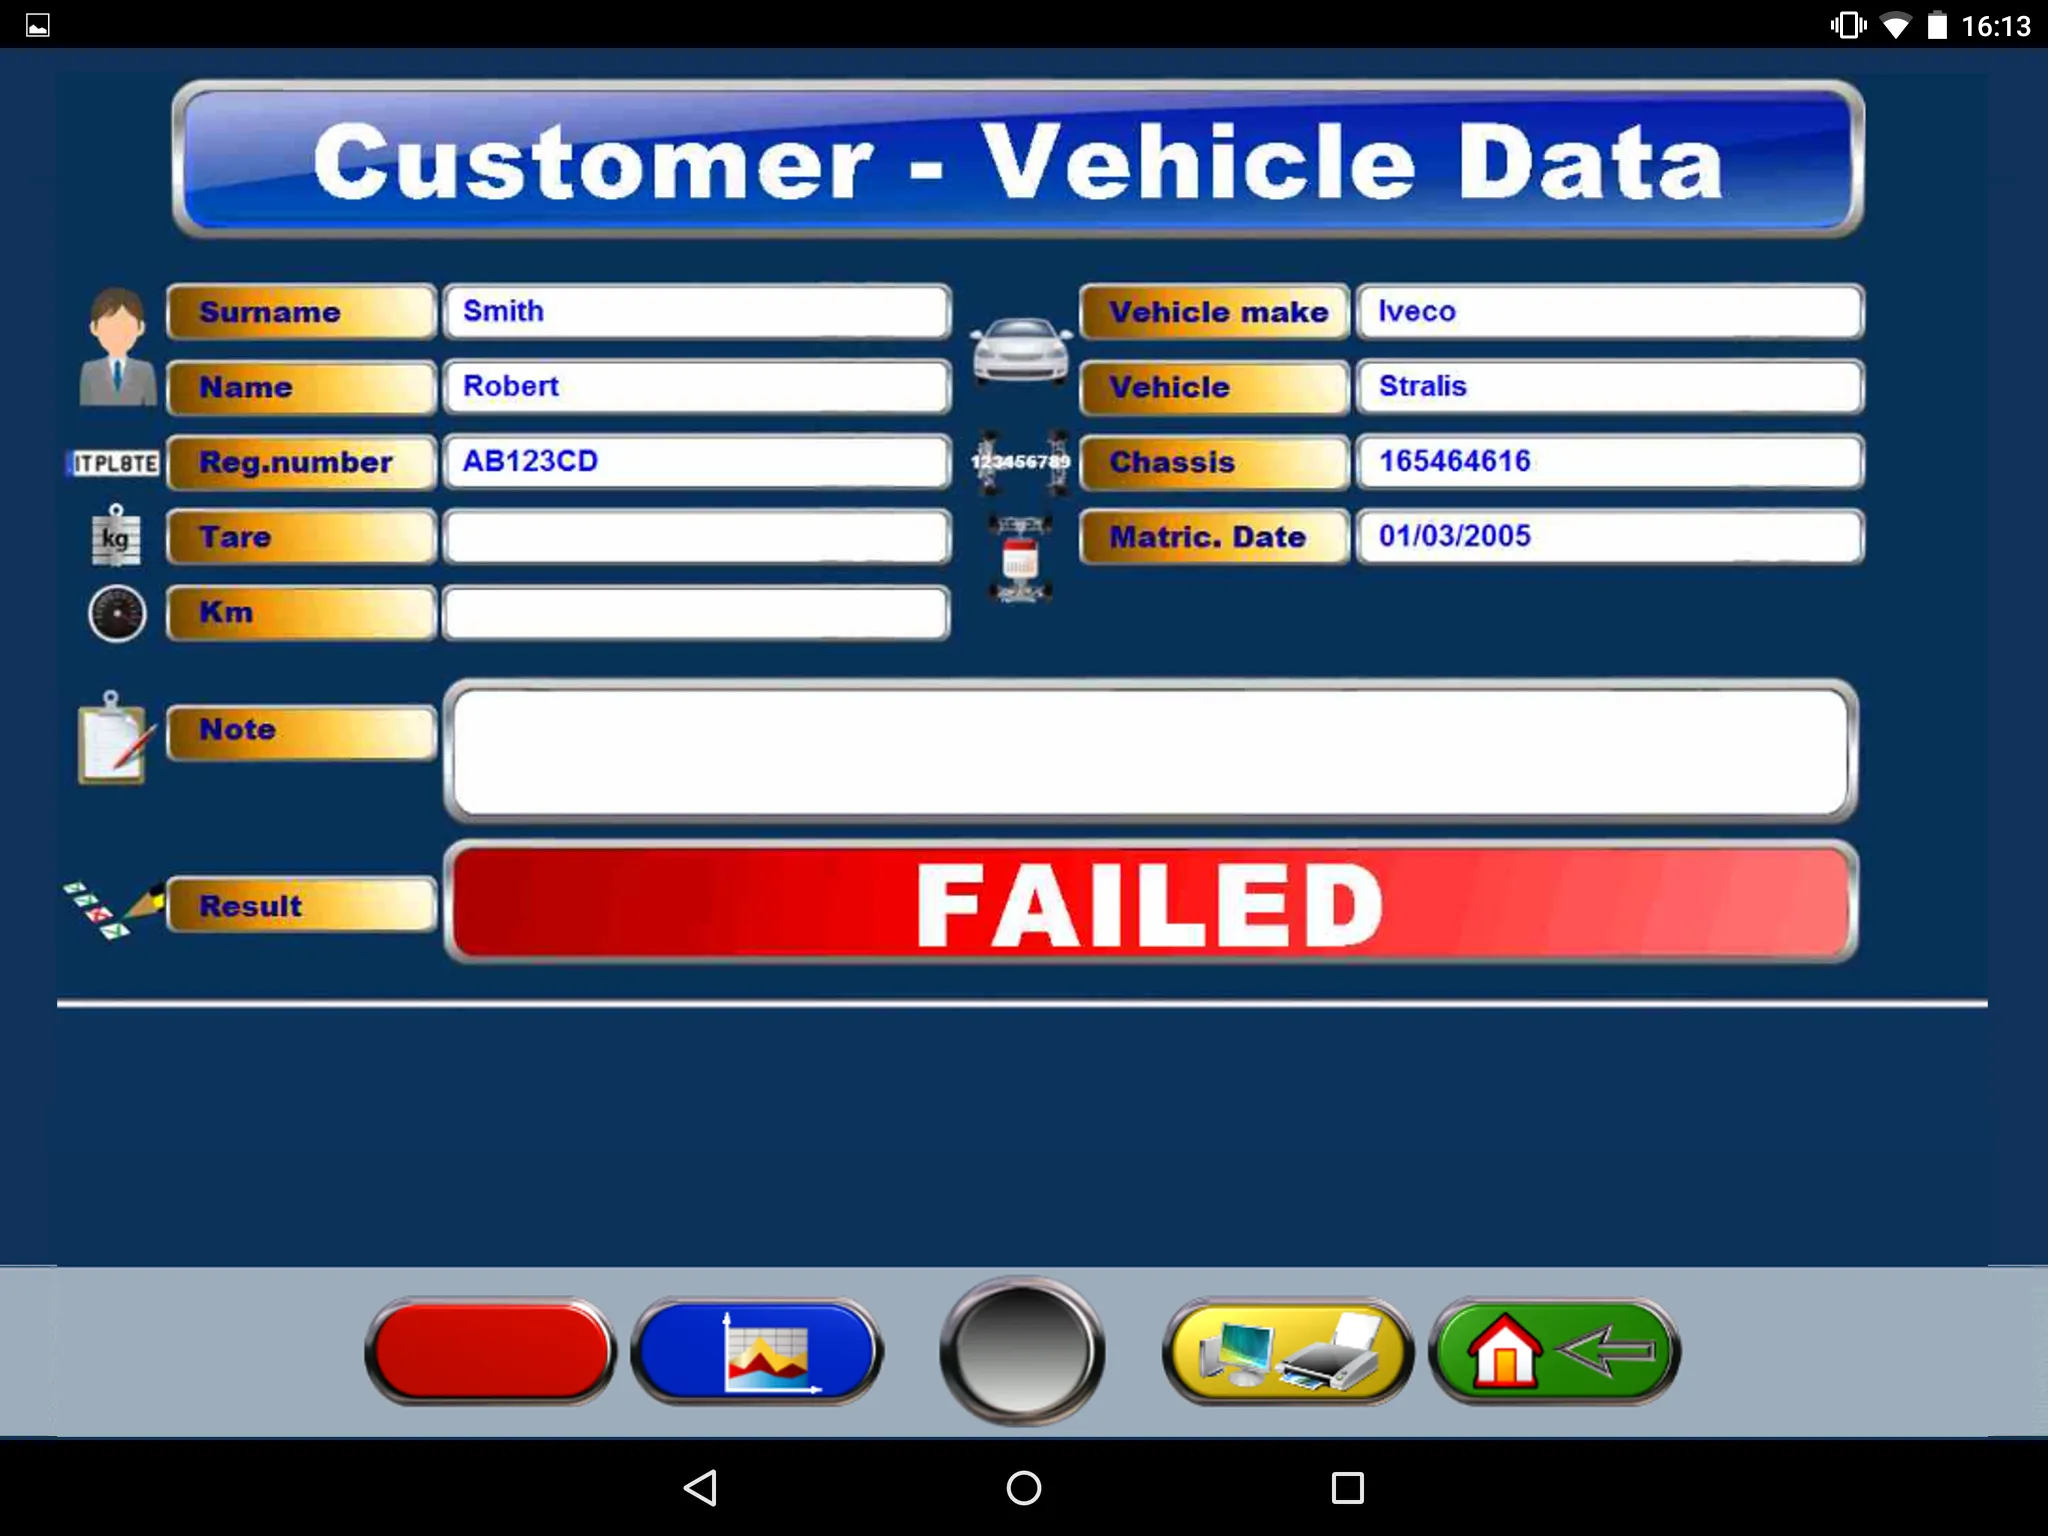Click the Note text area field
The height and width of the screenshot is (1536, 2048).
1153,750
